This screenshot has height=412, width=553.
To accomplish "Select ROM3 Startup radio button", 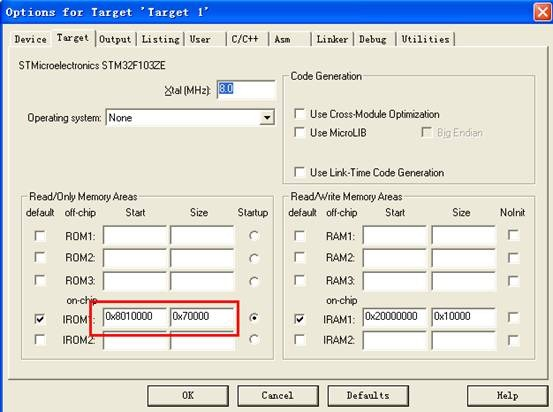I will point(254,281).
